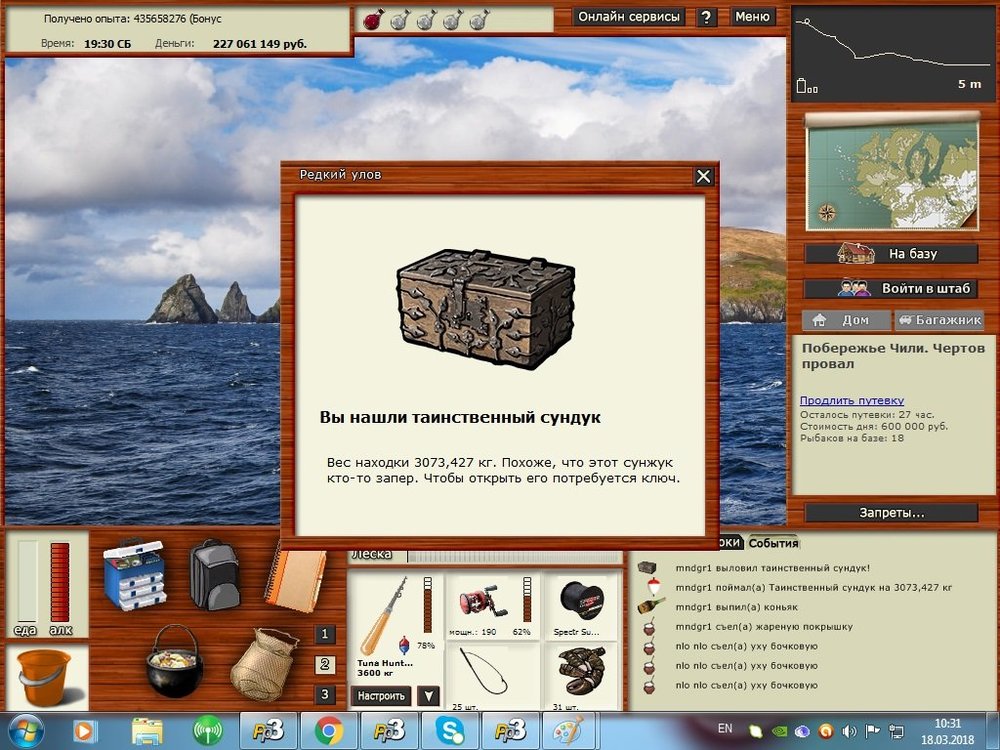
Task: Switch to tackle slot 3
Action: tap(325, 695)
